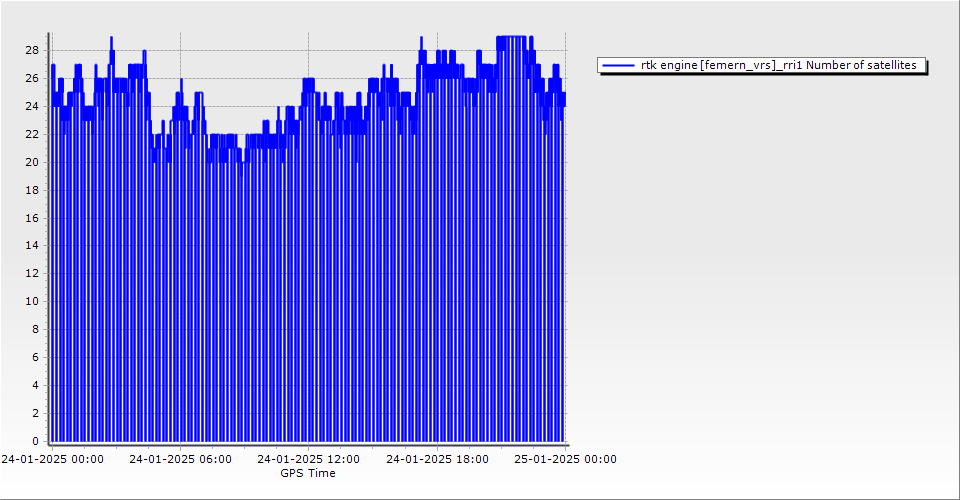Image resolution: width=960 pixels, height=500 pixels.
Task: Select the 24-01-2025 18:00 x-axis label
Action: point(437,460)
